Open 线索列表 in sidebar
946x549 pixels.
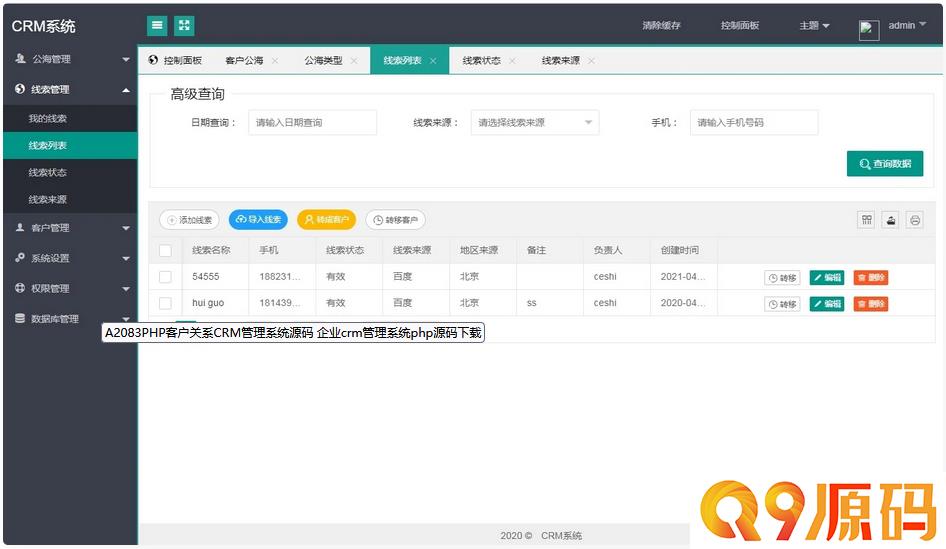(x=70, y=145)
